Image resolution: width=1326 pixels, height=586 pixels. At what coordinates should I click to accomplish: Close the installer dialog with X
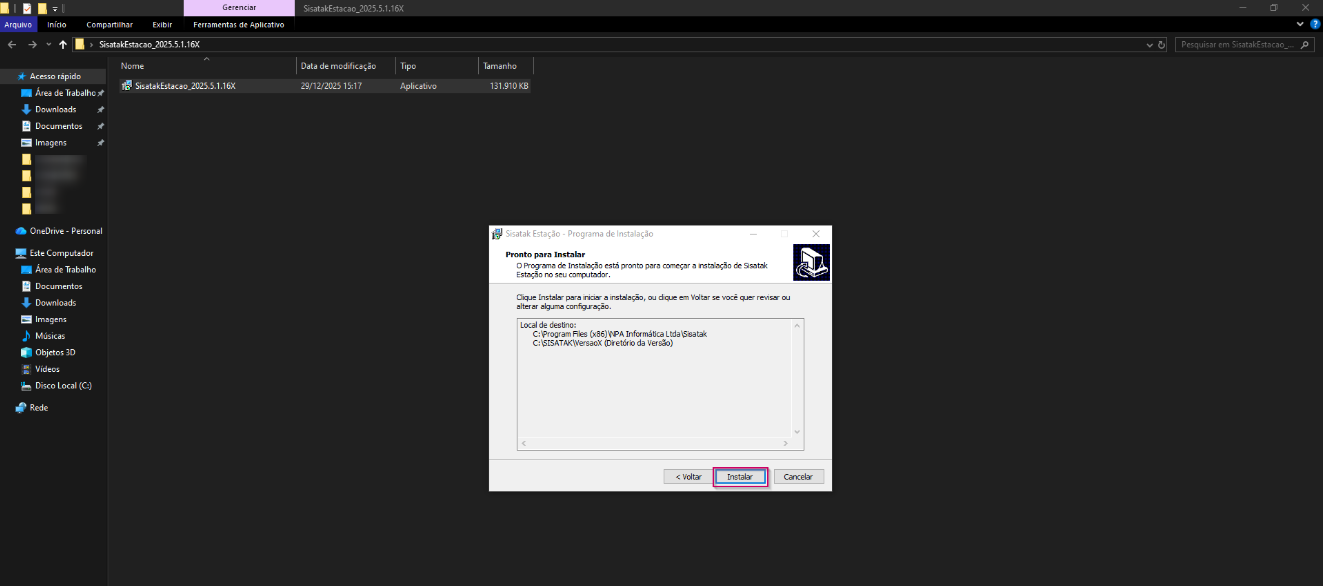point(816,233)
